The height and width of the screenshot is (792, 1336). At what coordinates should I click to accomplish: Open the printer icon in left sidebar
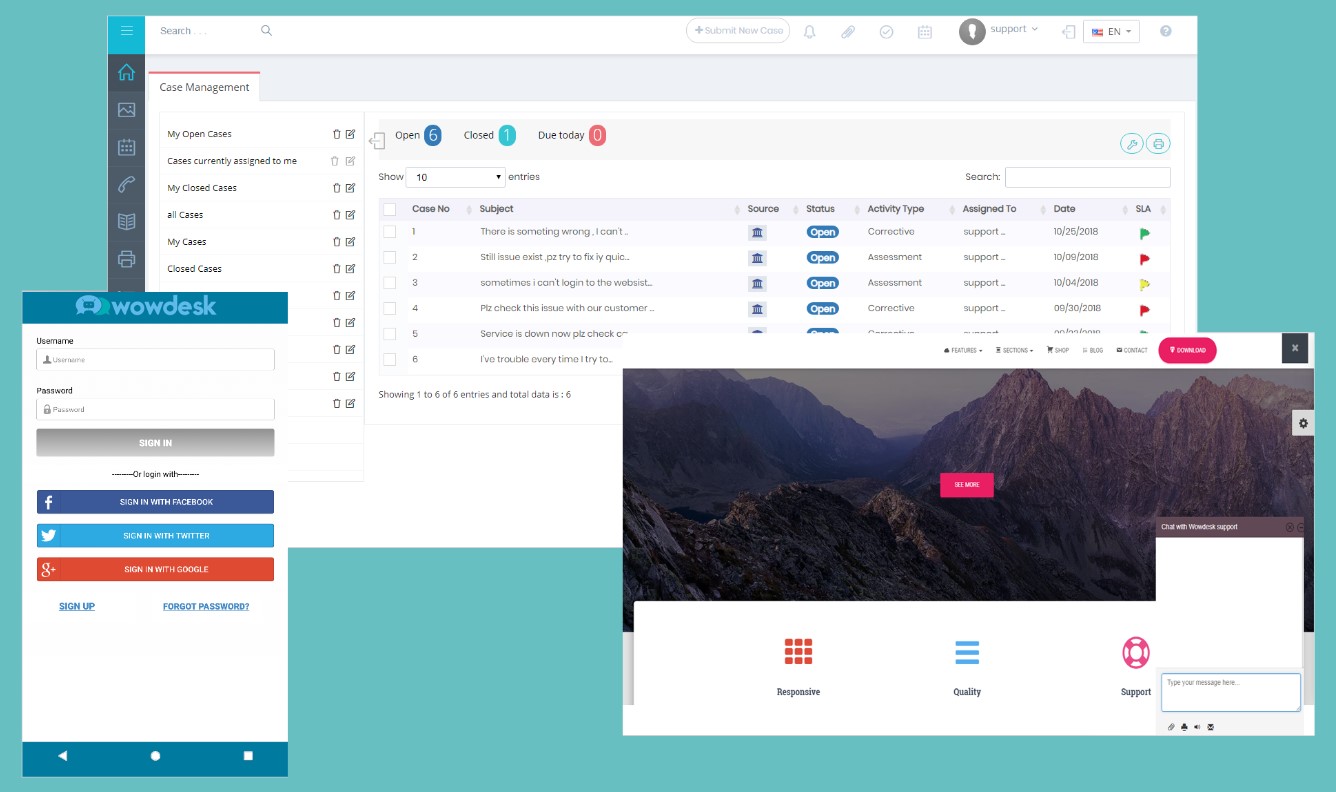point(126,259)
